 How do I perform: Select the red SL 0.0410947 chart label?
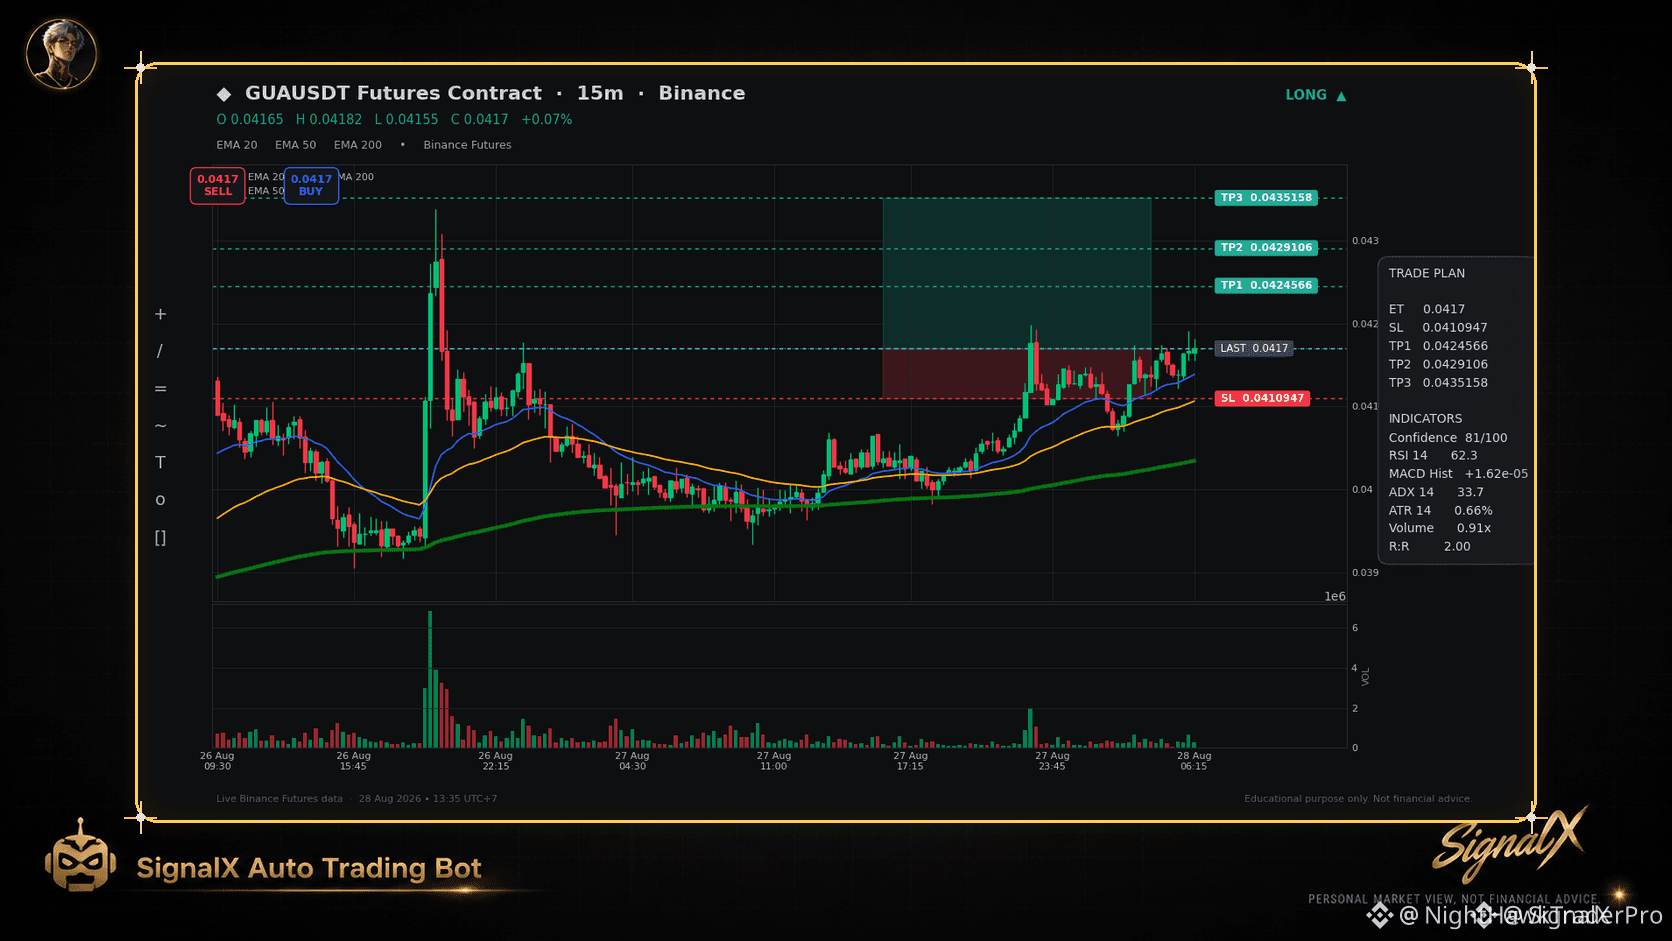1263,398
